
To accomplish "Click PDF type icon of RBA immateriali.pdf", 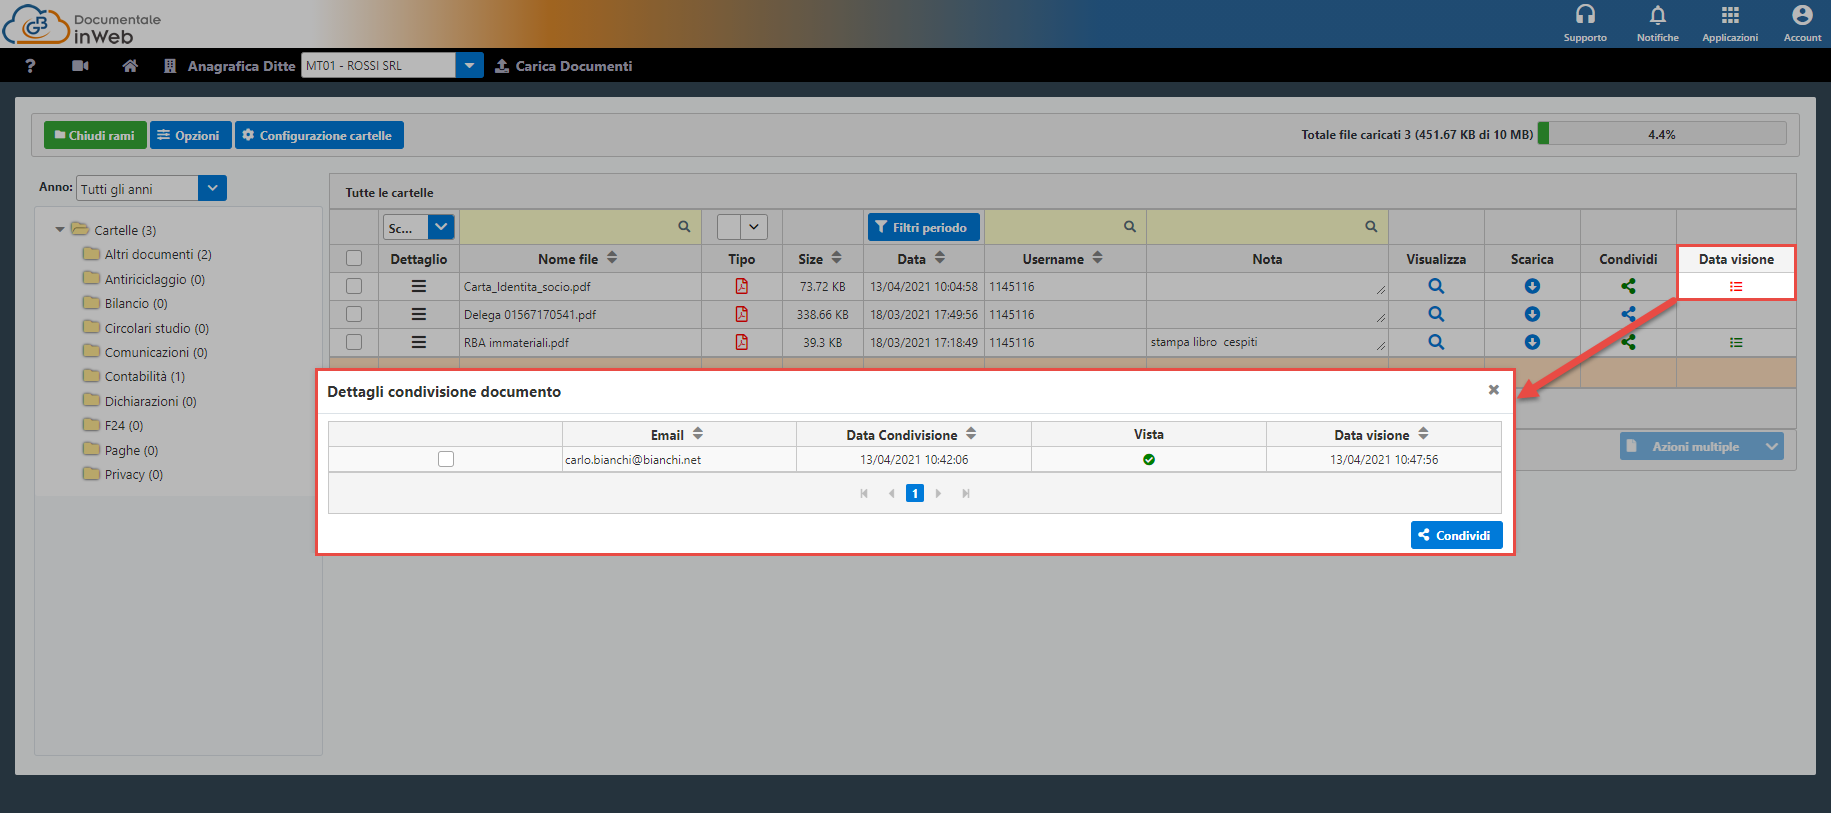I will click(x=742, y=342).
